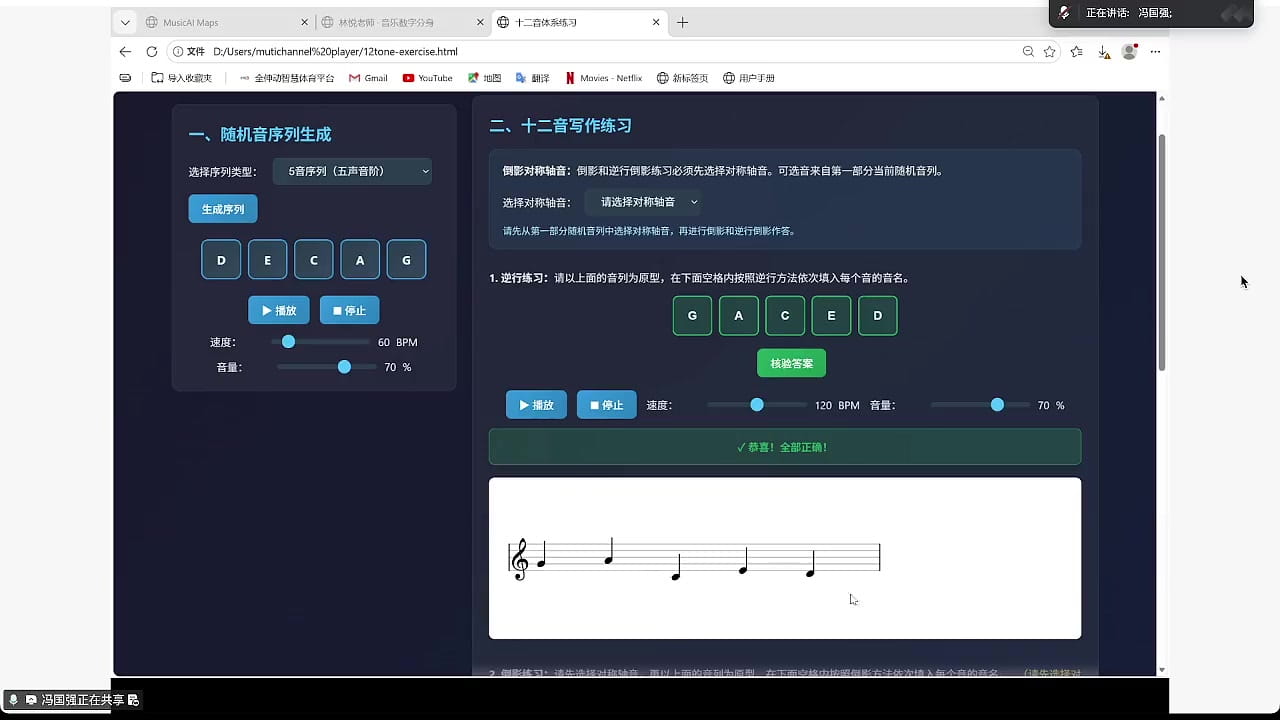Open the 选择对称轴音 dropdown
The image size is (1280, 720).
pyautogui.click(x=644, y=202)
